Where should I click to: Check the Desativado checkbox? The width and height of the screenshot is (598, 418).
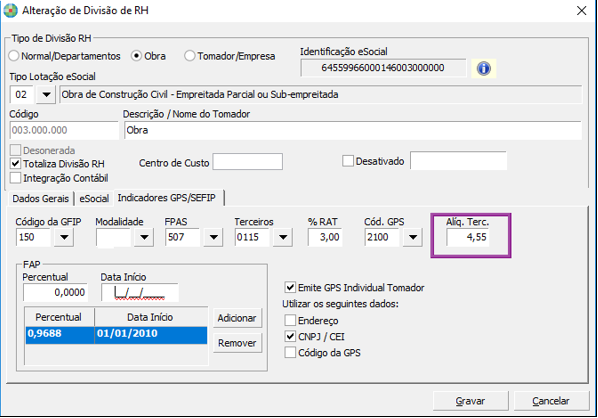pos(348,161)
